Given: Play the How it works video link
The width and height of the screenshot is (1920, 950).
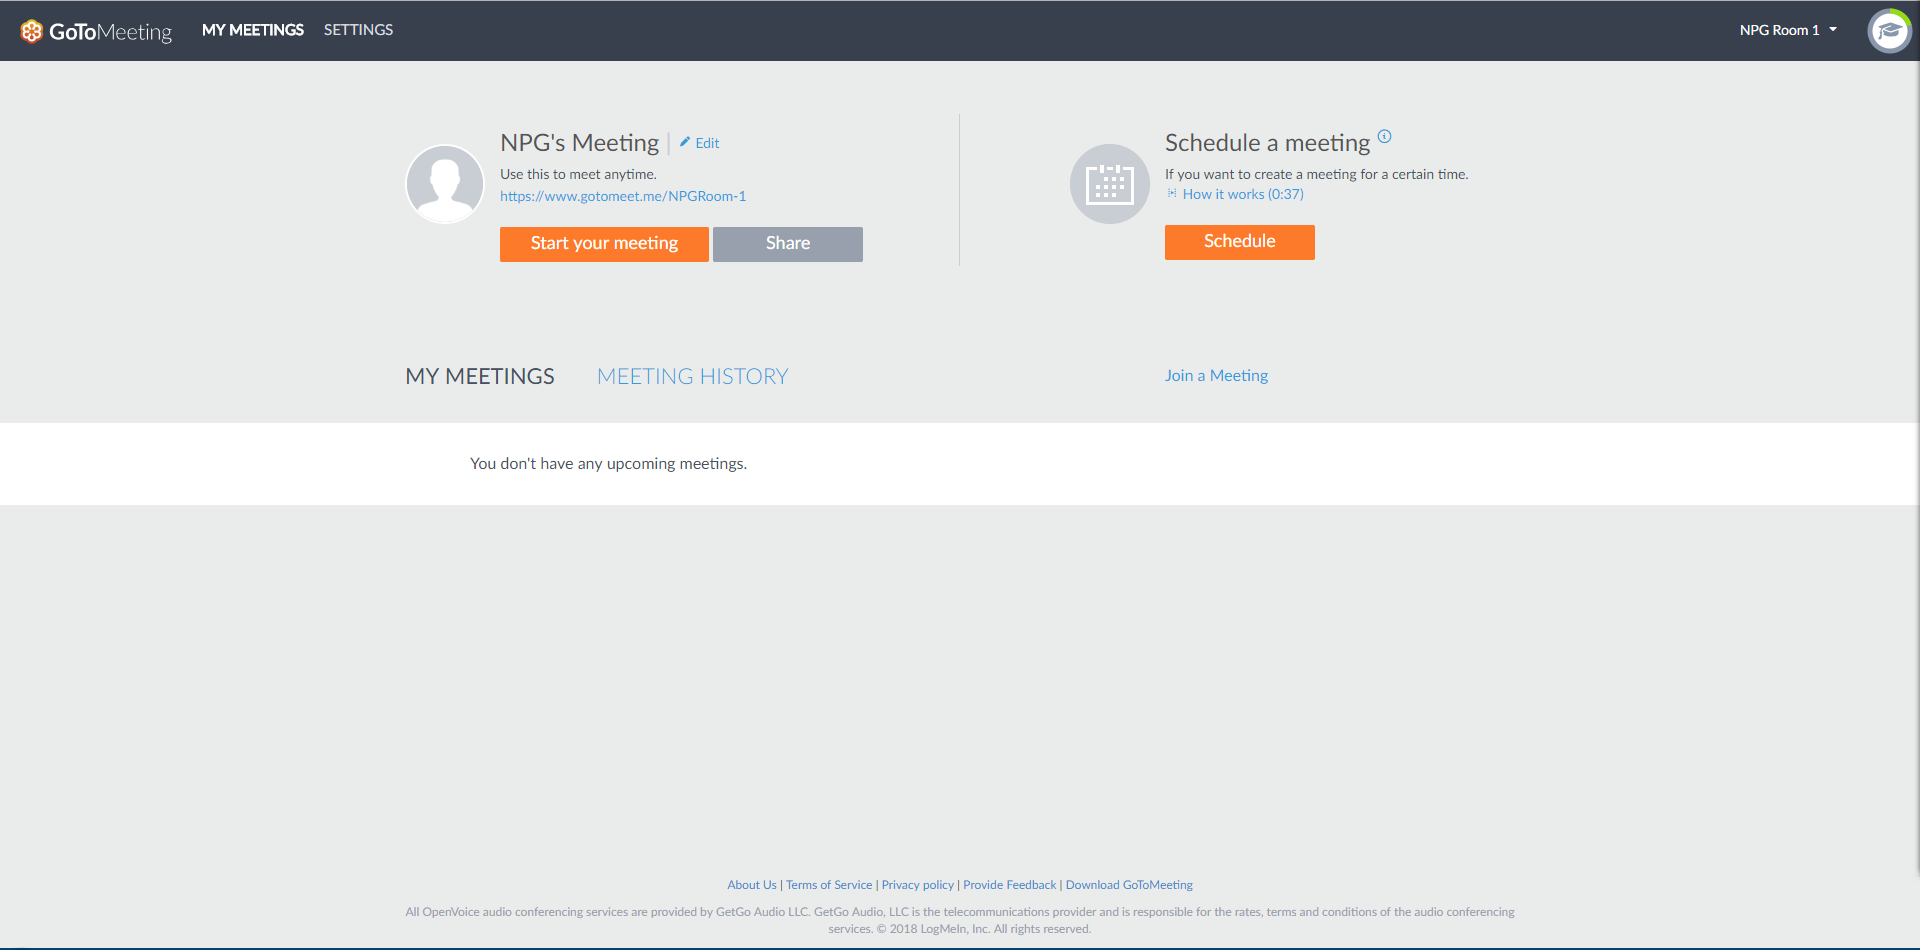Looking at the screenshot, I should point(1243,194).
